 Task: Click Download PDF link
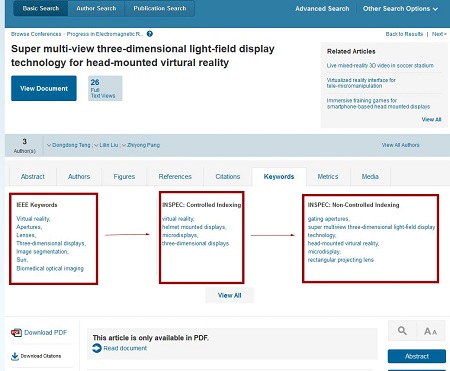pos(46,332)
